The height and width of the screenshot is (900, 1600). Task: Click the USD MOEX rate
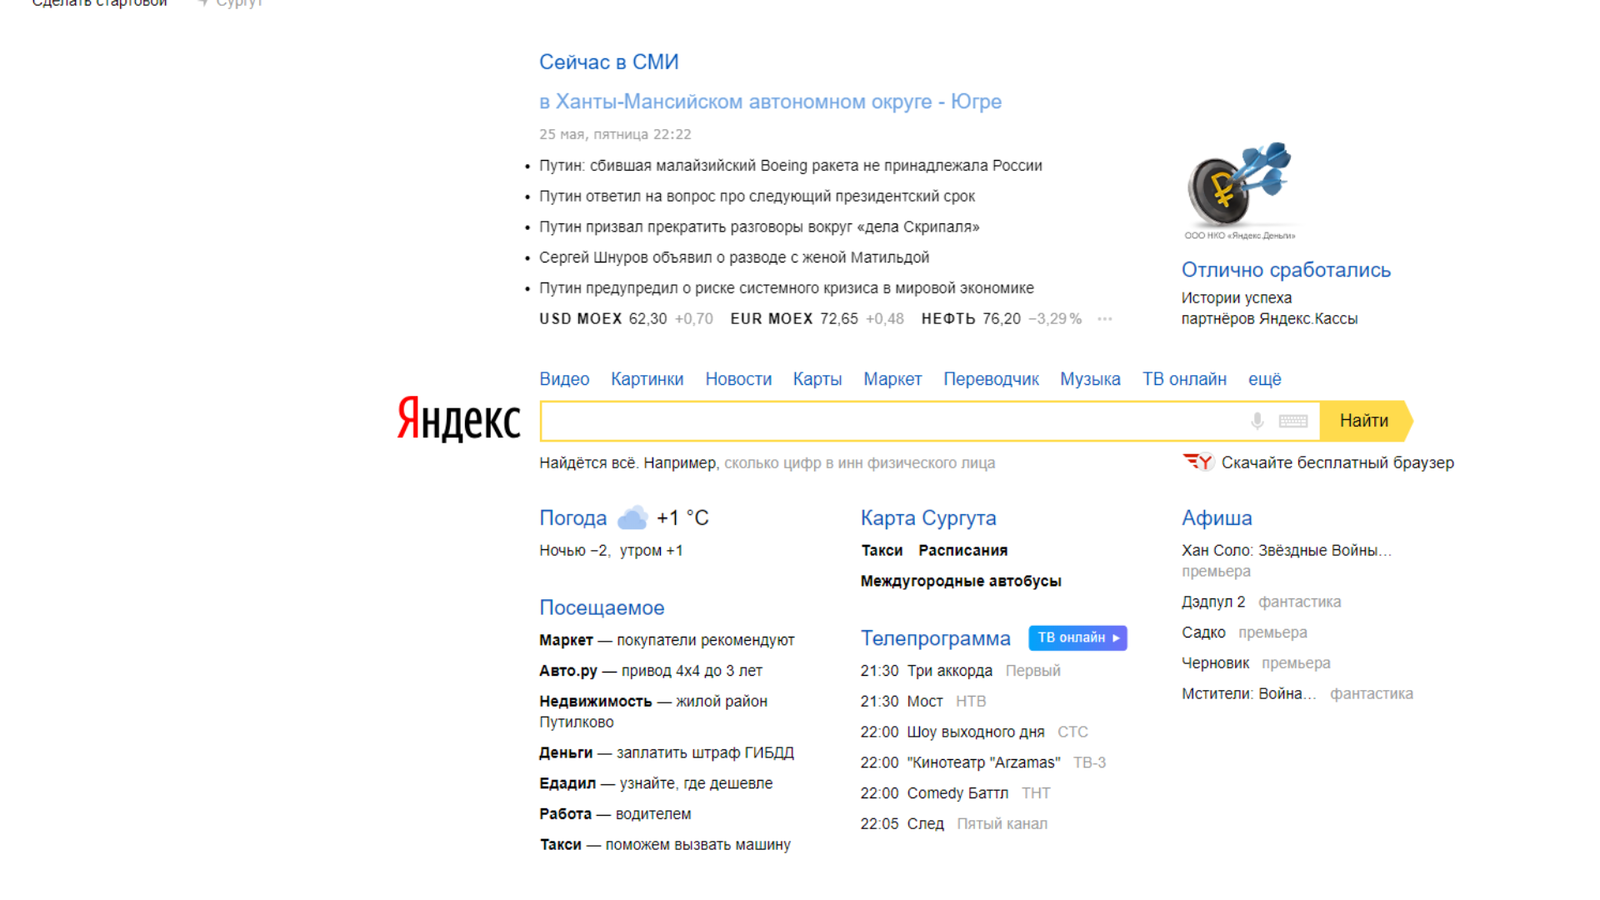pyautogui.click(x=626, y=319)
